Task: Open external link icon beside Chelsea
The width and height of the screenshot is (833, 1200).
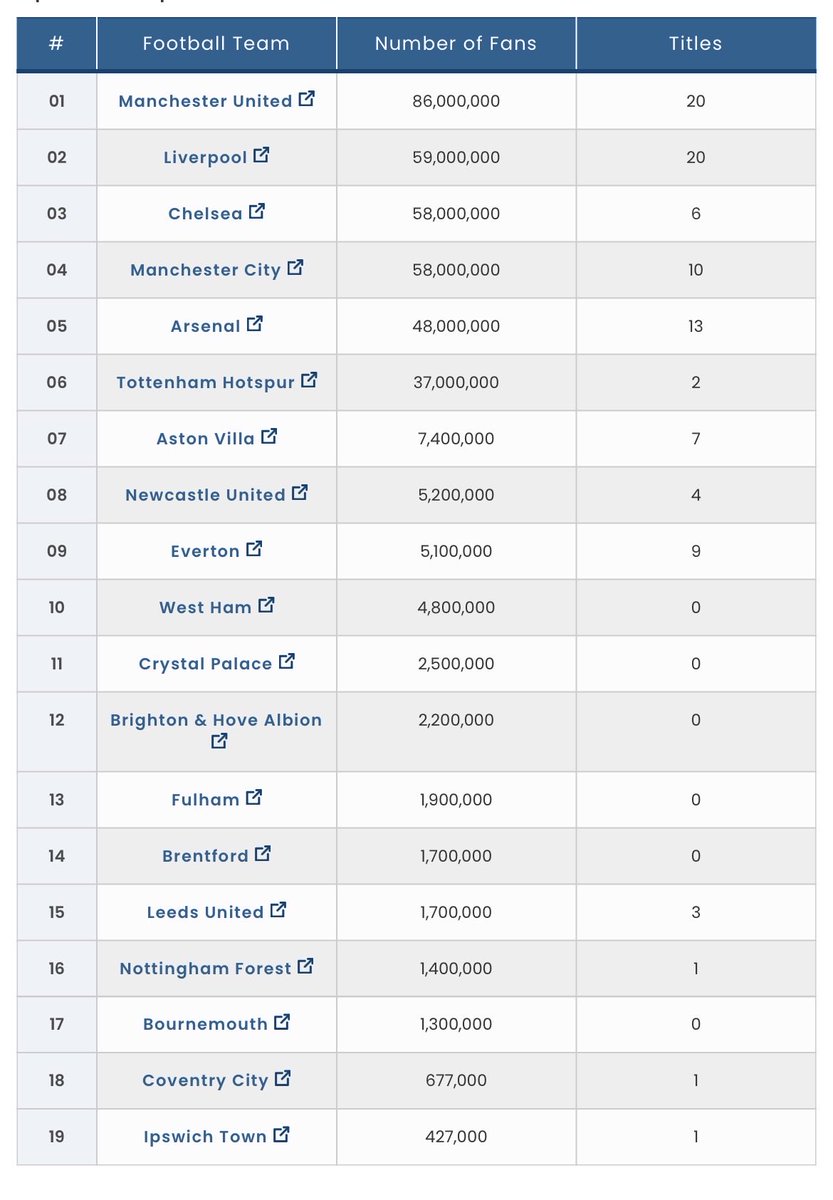Action: tap(257, 211)
